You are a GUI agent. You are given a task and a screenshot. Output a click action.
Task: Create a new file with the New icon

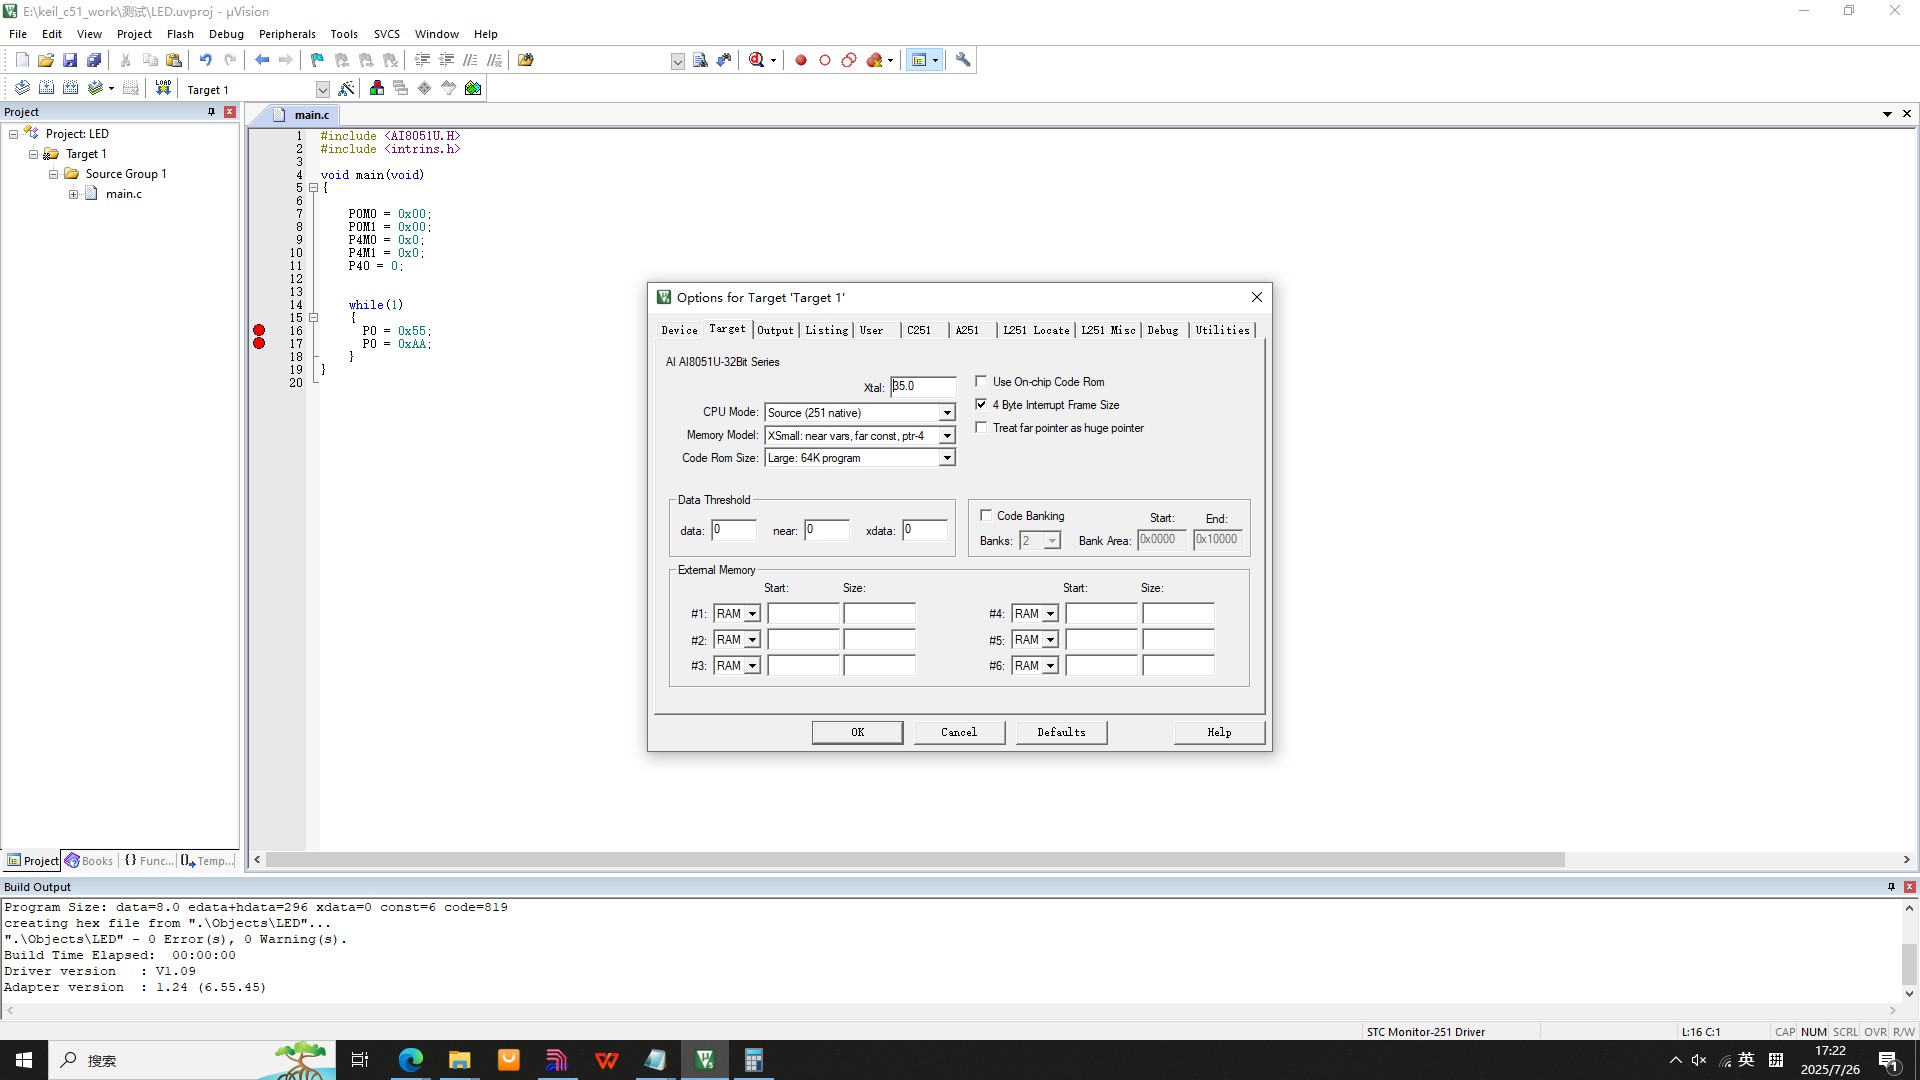pos(22,60)
